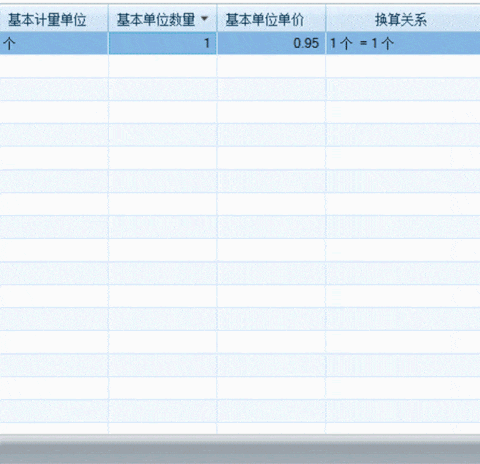Screen dimensions: 480x464
Task: Click empty third-row cell under 基本单位单价
Action: tap(271, 89)
